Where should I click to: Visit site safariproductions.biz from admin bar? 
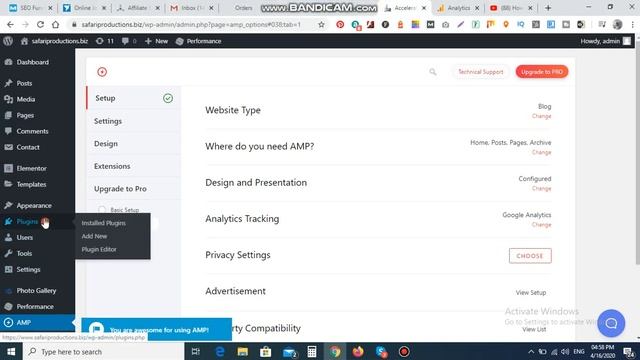pos(54,41)
